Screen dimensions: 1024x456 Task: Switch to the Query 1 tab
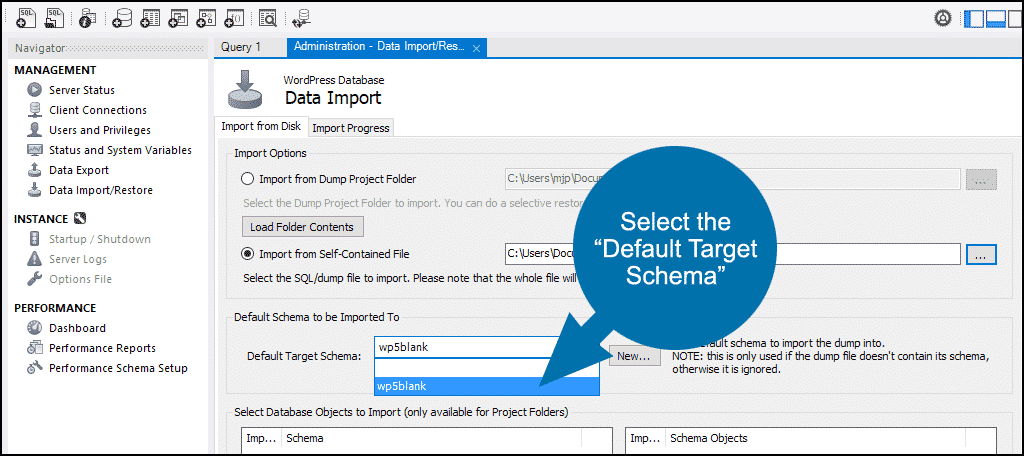(241, 47)
